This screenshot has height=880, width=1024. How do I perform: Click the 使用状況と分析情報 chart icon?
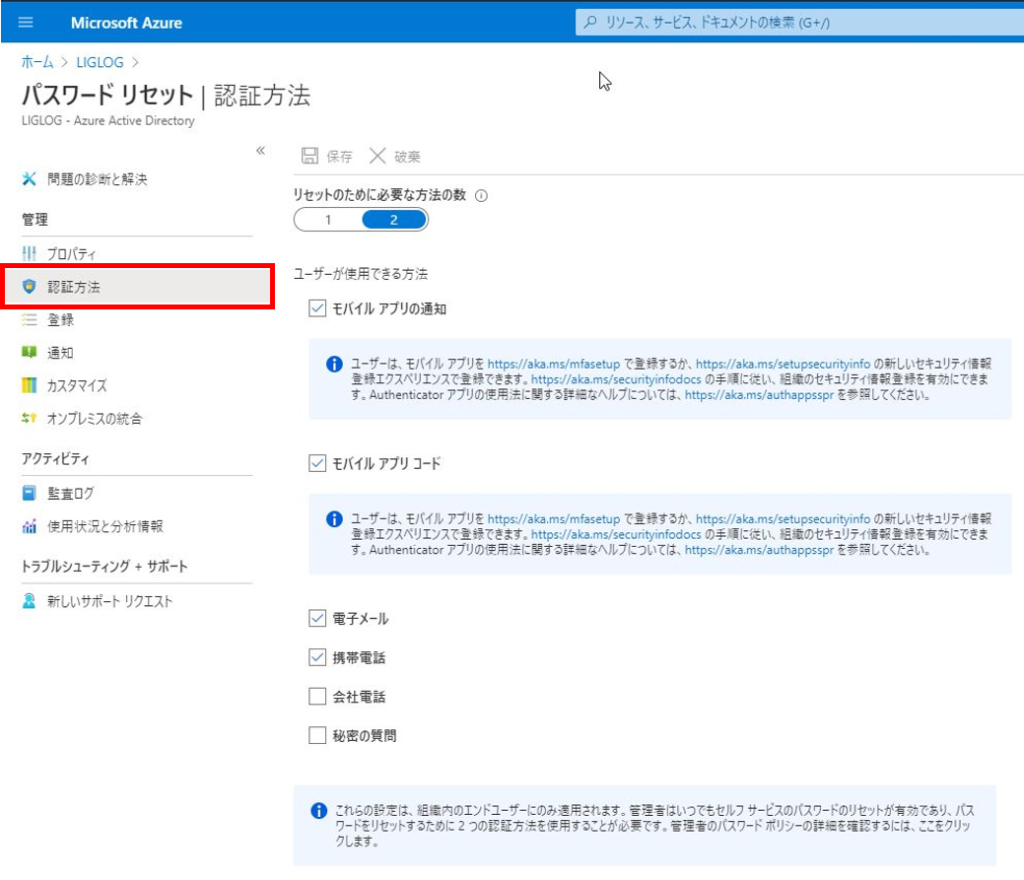(x=29, y=526)
